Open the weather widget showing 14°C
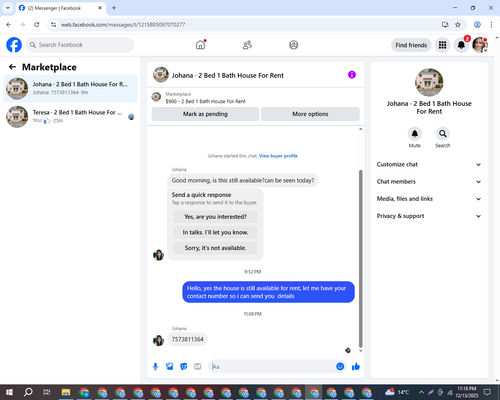 click(397, 392)
